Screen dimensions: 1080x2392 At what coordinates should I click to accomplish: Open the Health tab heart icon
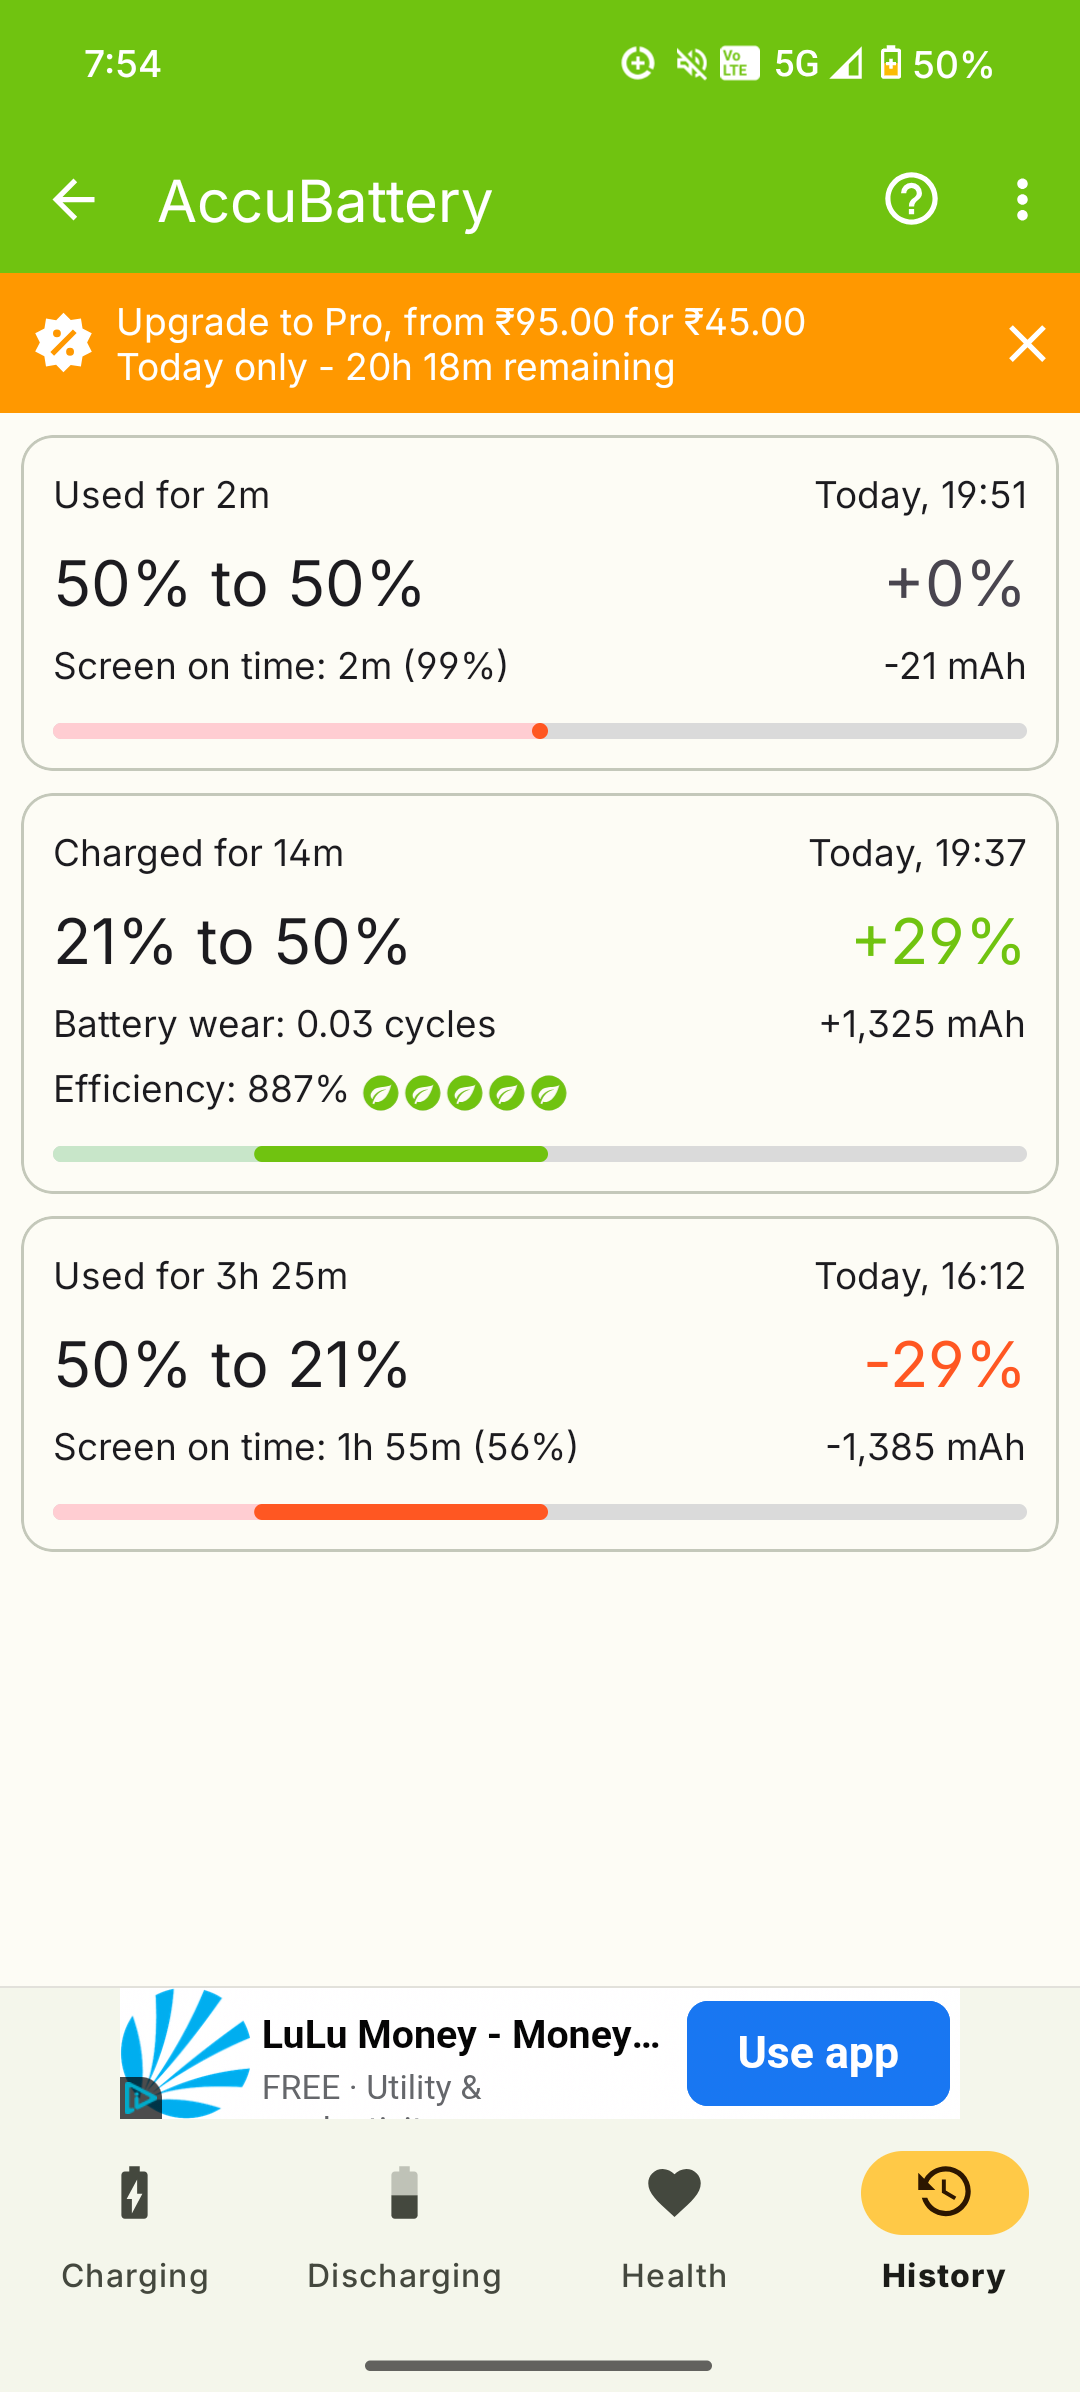pos(674,2193)
